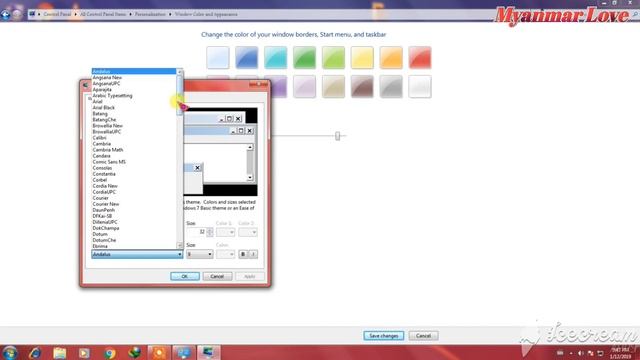Click font list scrollbar up arrow

pyautogui.click(x=180, y=72)
